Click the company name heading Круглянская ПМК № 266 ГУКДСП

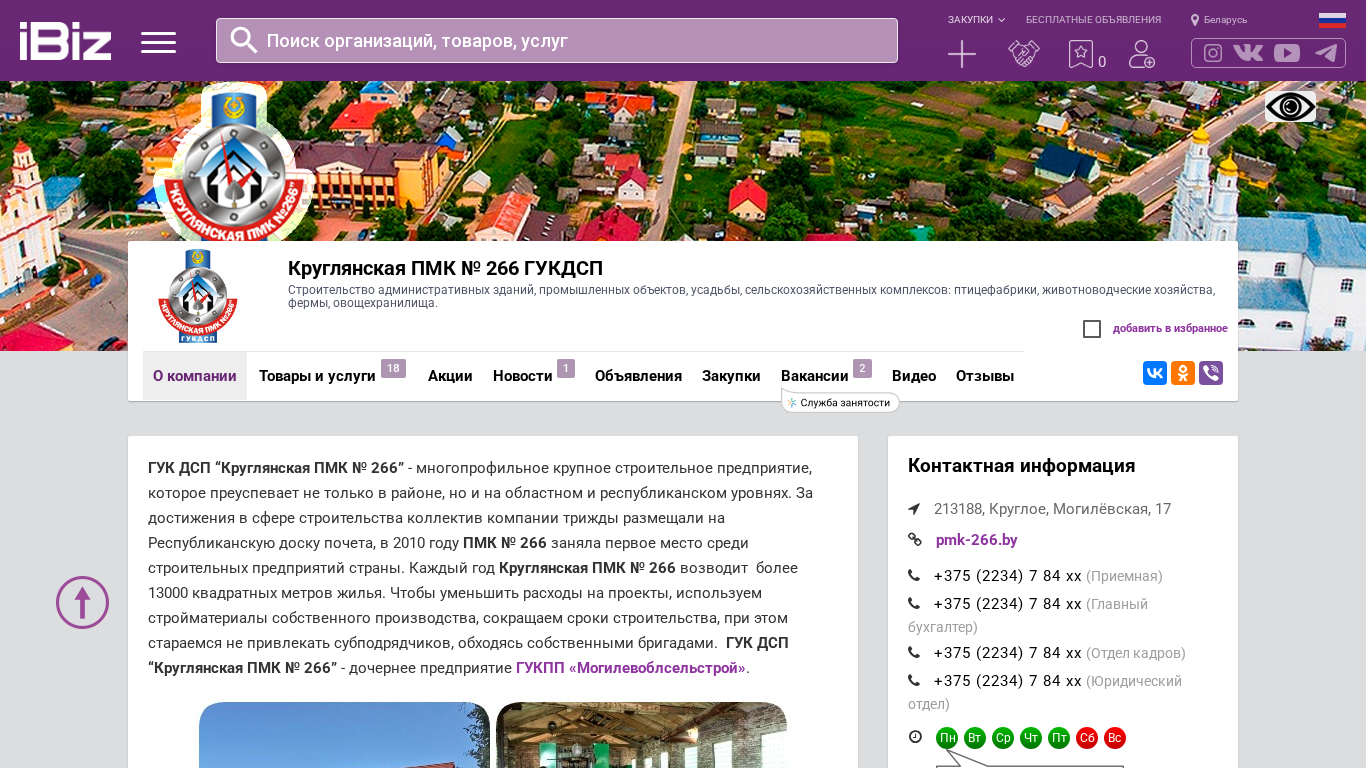[x=445, y=268]
